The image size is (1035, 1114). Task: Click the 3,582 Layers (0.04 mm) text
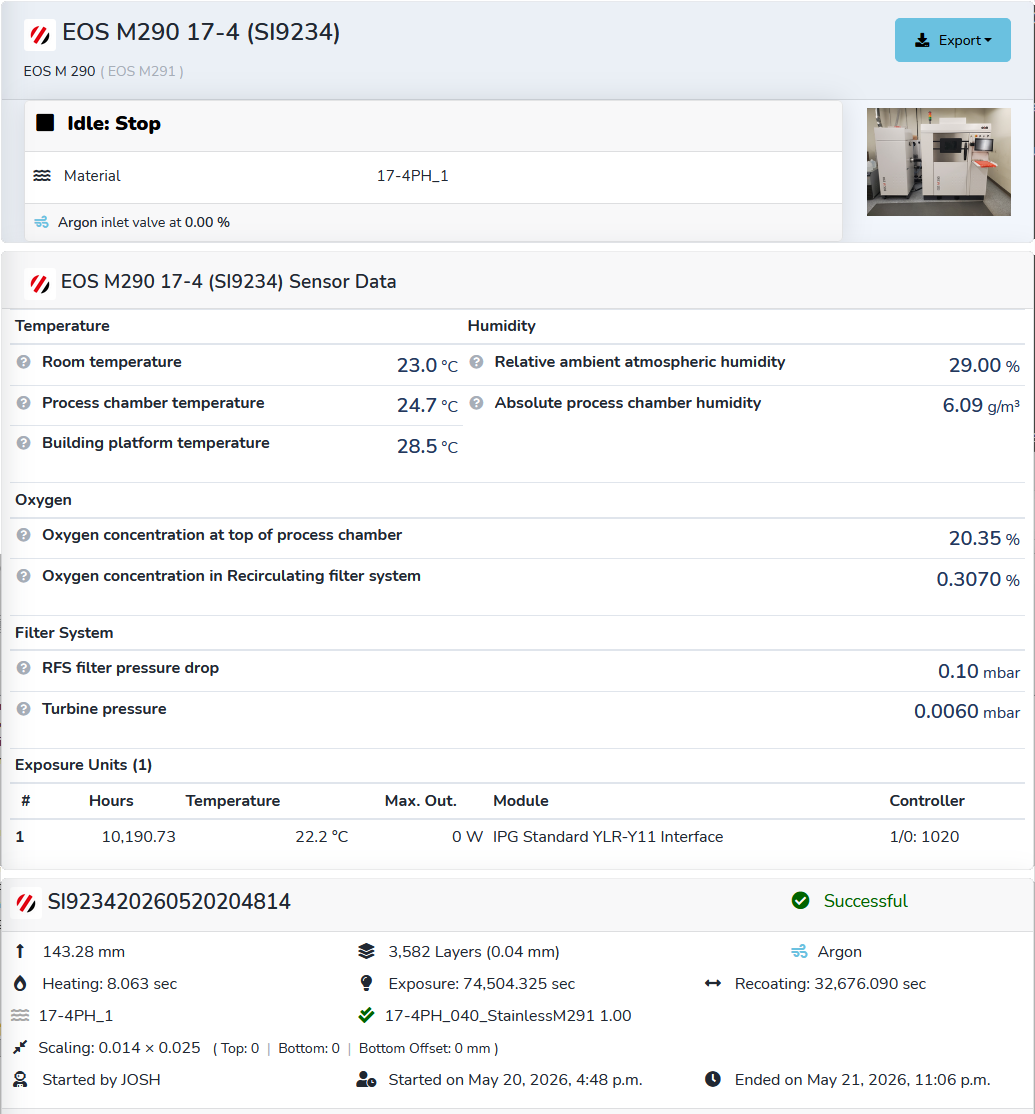[474, 952]
